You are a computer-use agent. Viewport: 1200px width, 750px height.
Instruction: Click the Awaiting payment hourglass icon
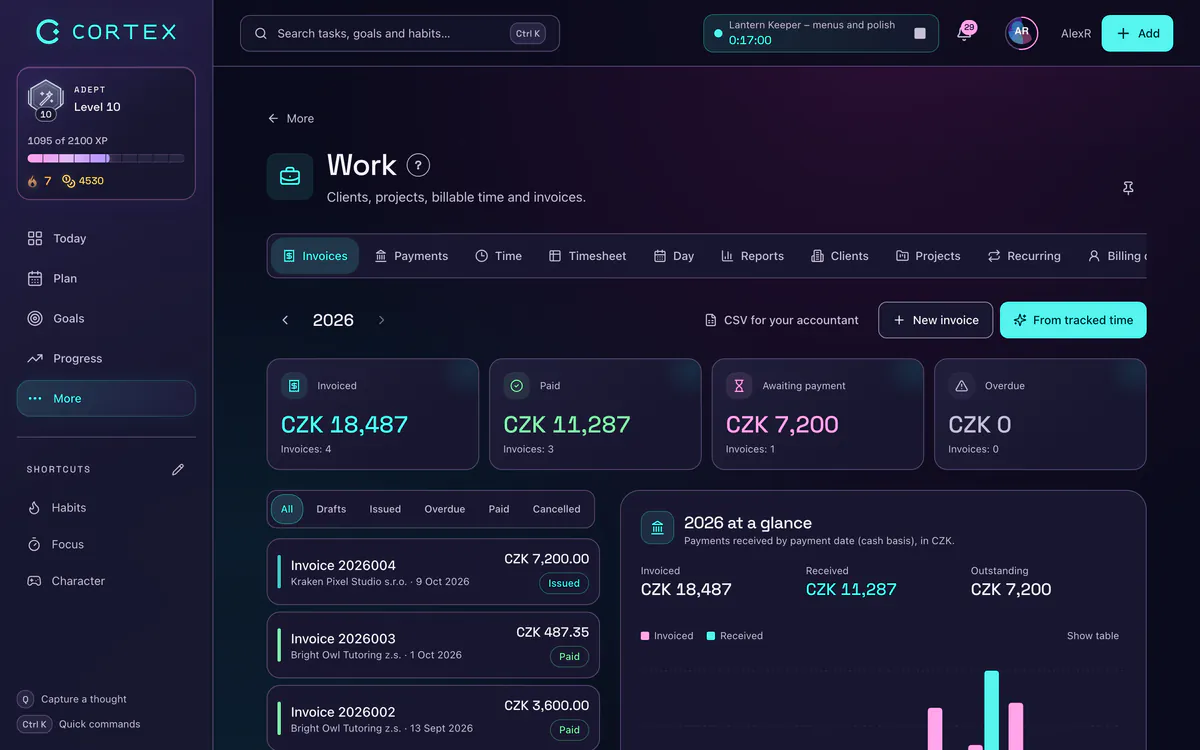[x=739, y=385]
